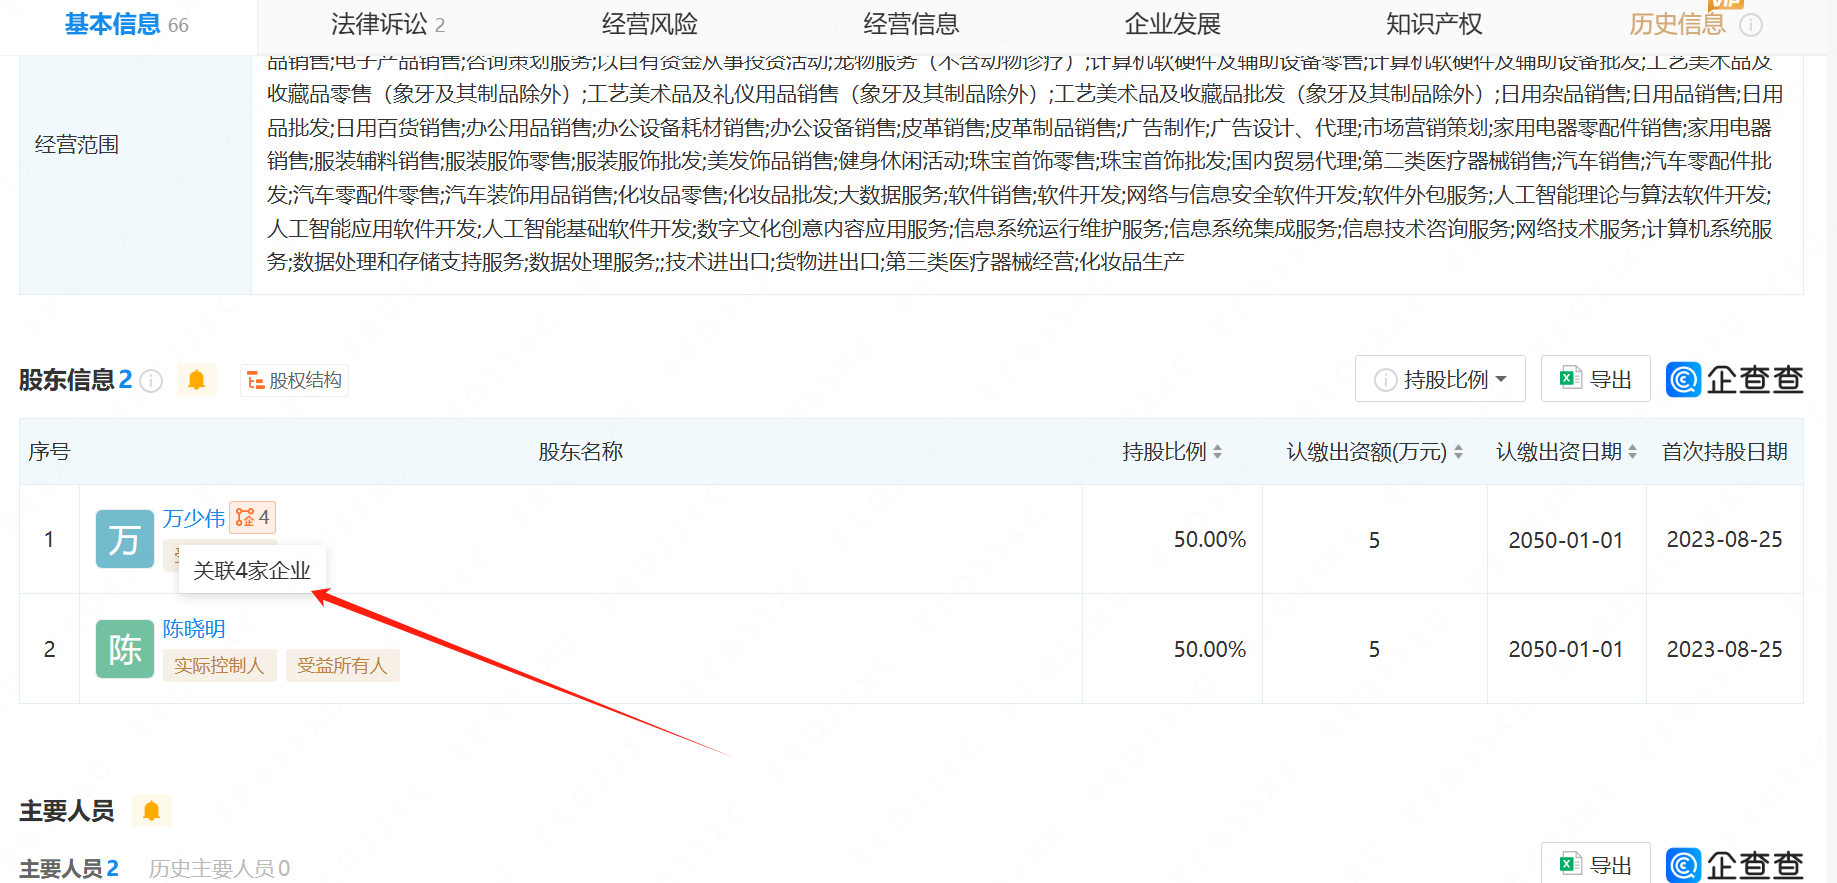This screenshot has width=1837, height=883.
Task: Click bell alert icon beside 股东信息
Action: [x=197, y=380]
